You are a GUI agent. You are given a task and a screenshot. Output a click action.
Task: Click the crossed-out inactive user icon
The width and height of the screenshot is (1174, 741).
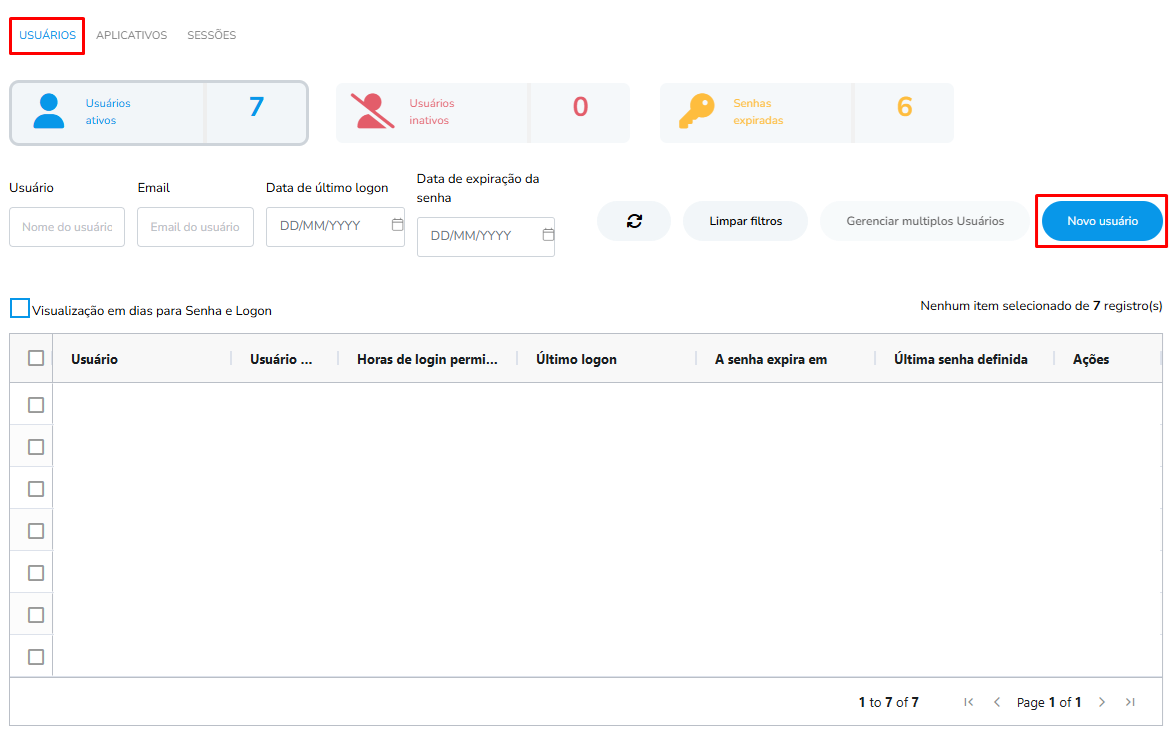point(372,111)
